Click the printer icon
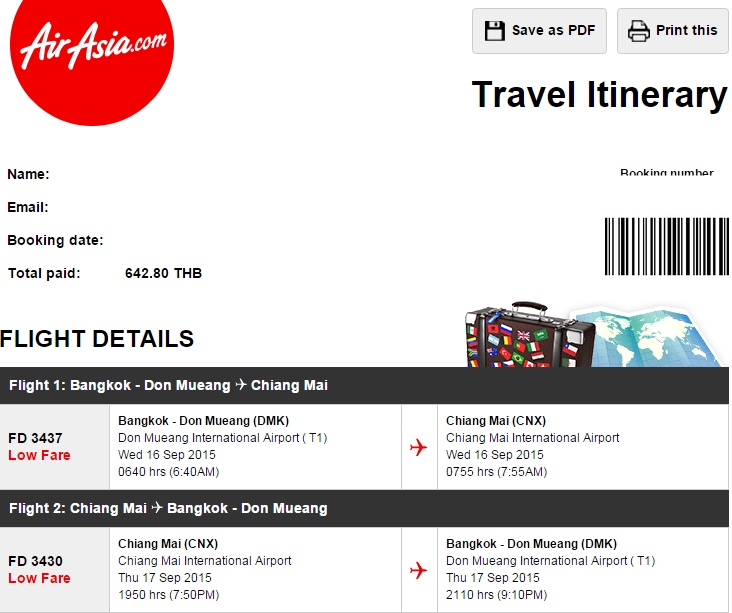Image resolution: width=732 pixels, height=613 pixels. coord(638,31)
